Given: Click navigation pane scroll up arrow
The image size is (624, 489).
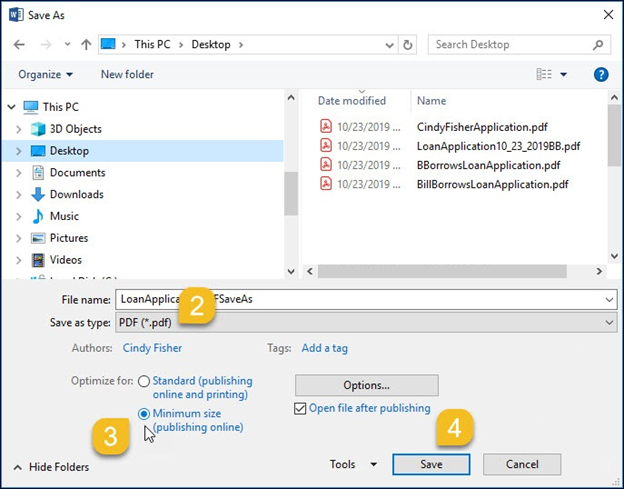Looking at the screenshot, I should coord(291,97).
